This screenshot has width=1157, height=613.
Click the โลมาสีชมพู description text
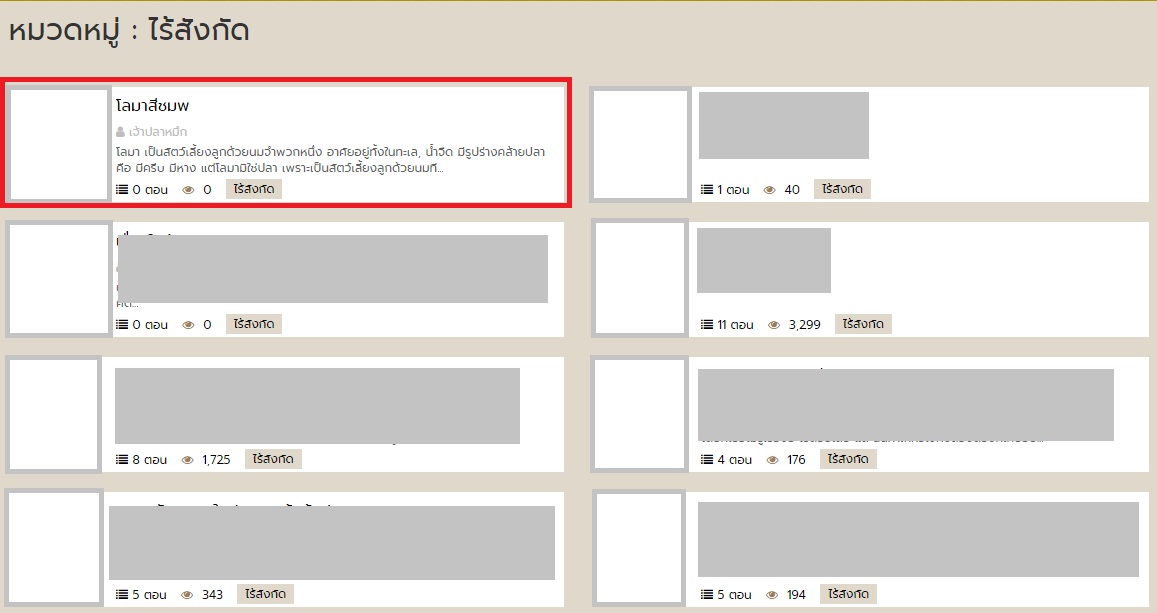[x=330, y=160]
